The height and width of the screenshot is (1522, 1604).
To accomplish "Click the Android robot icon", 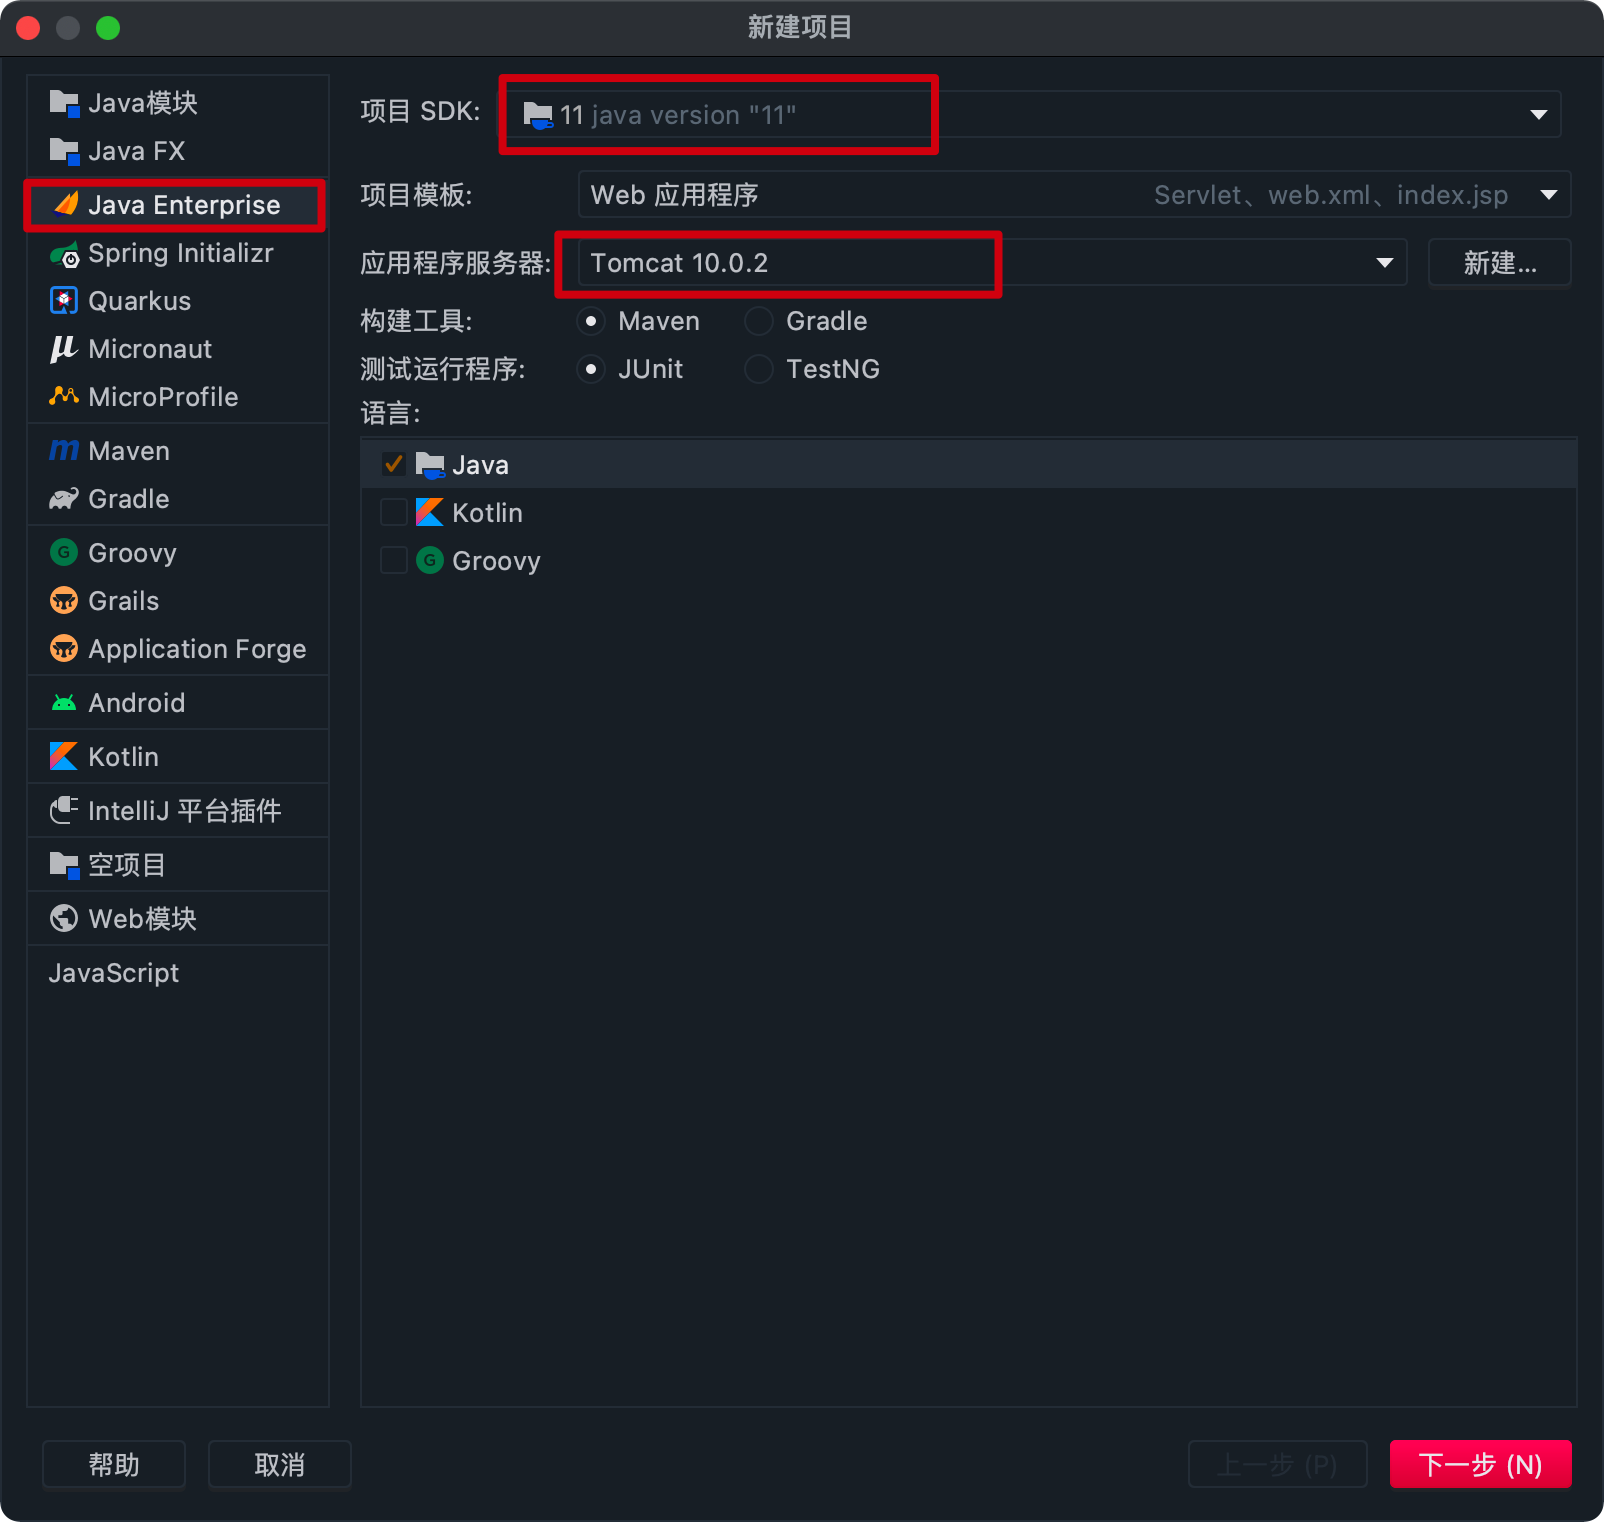I will point(64,703).
